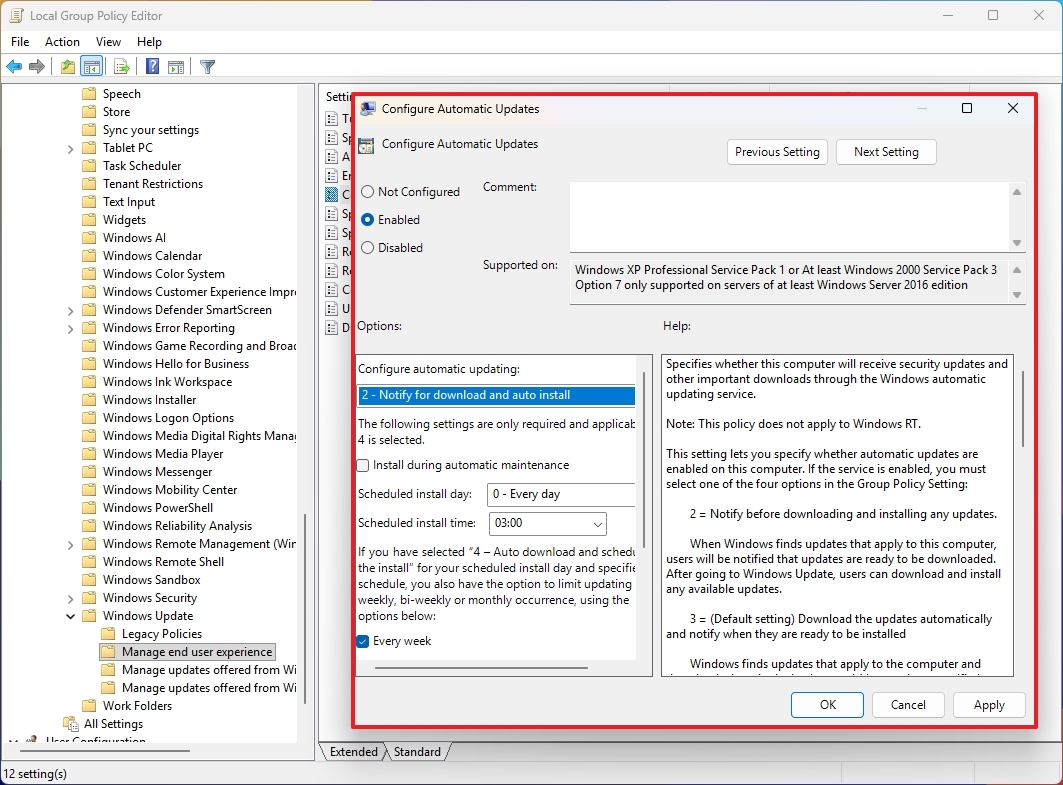Image resolution: width=1063 pixels, height=785 pixels.
Task: Click the Apply button
Action: pyautogui.click(x=989, y=705)
